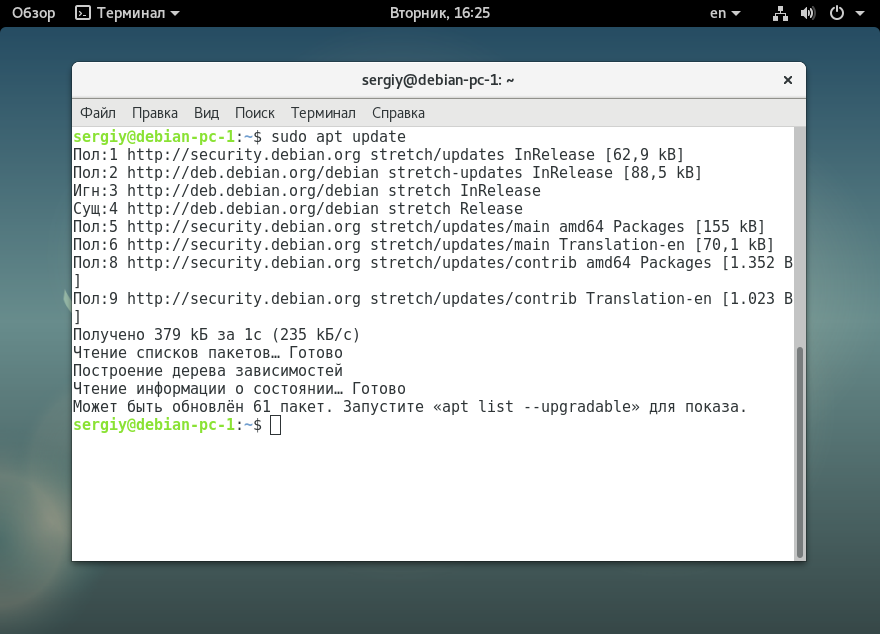Click the Сущ:4 stretch Release line
The image size is (880, 634).
point(297,209)
